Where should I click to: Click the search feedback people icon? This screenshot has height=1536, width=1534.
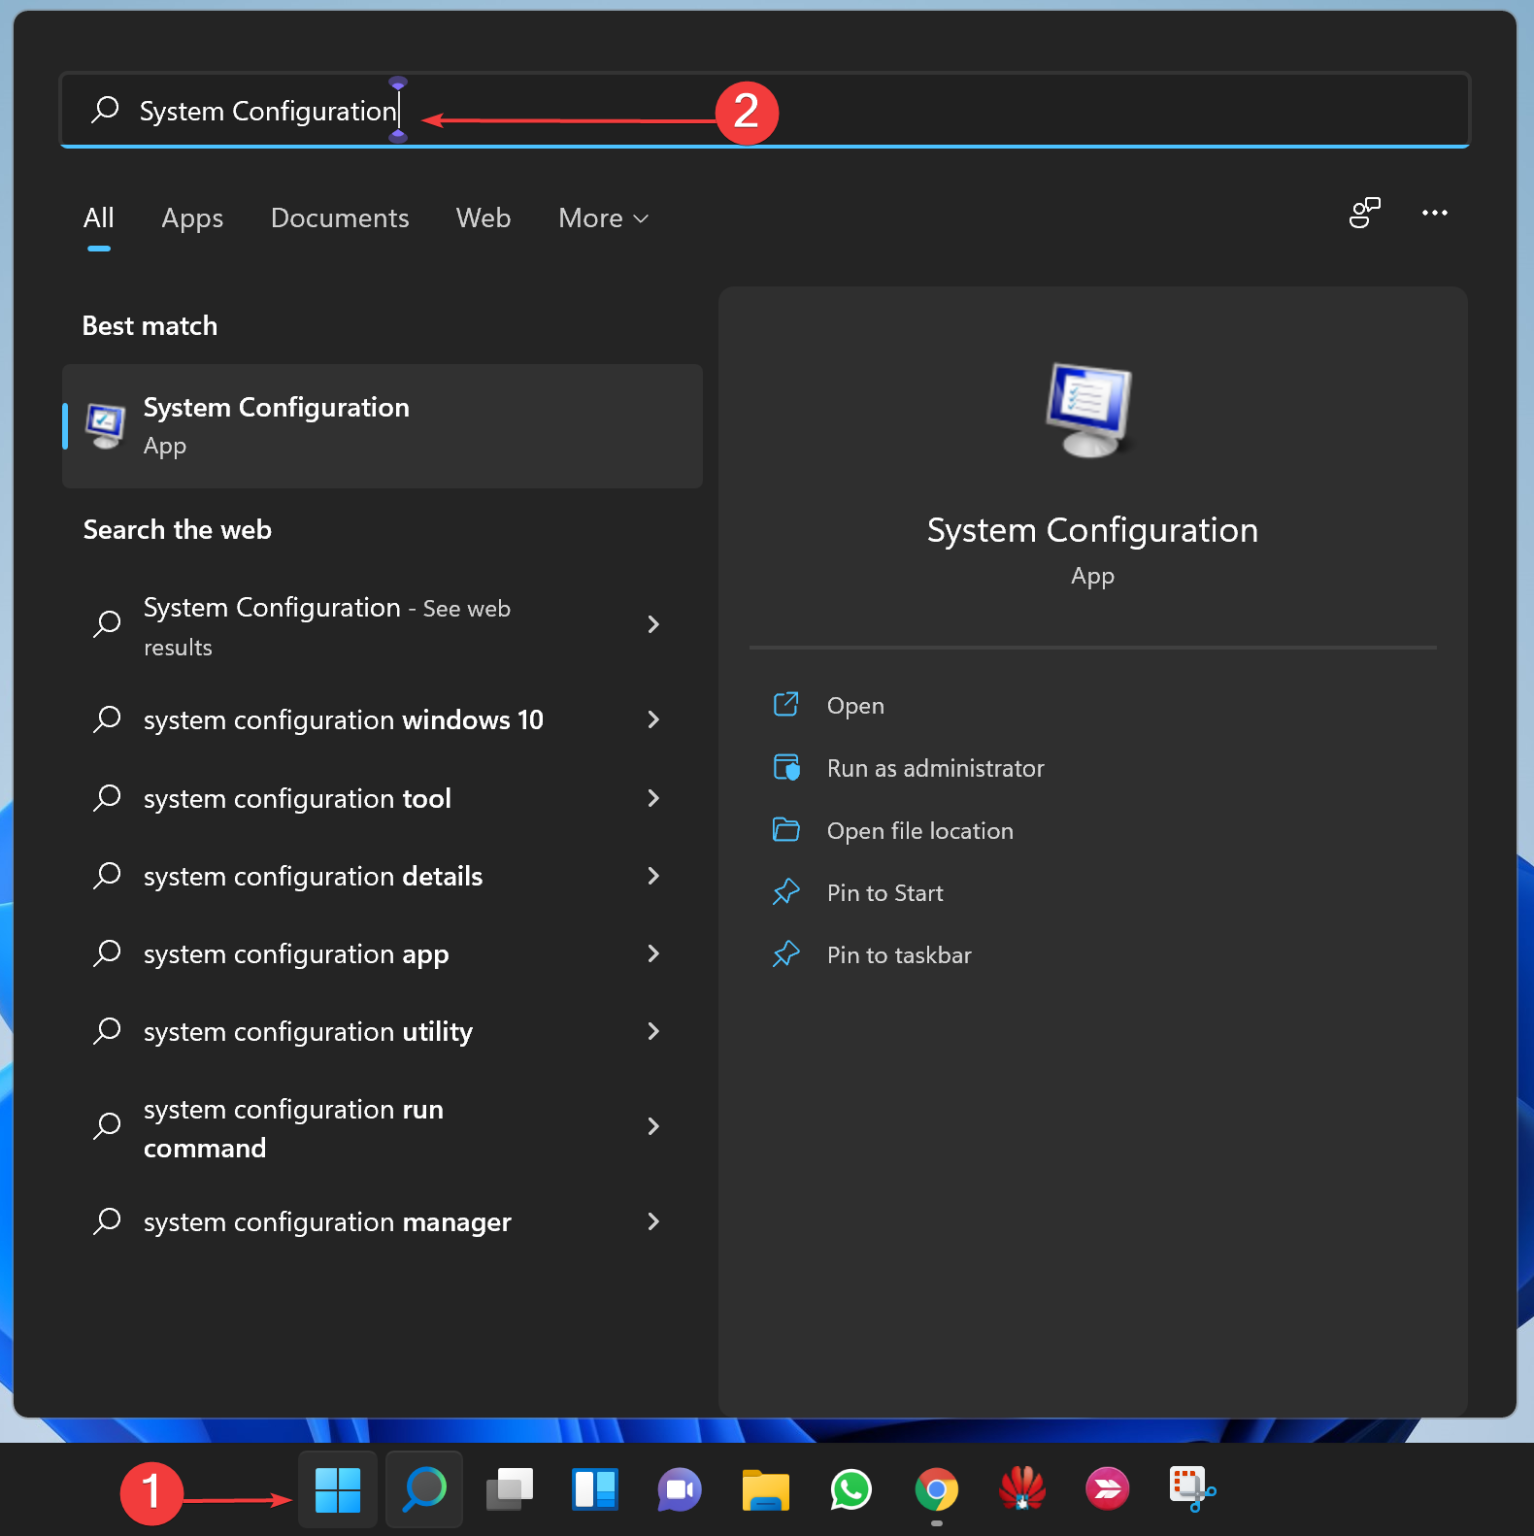(1364, 213)
